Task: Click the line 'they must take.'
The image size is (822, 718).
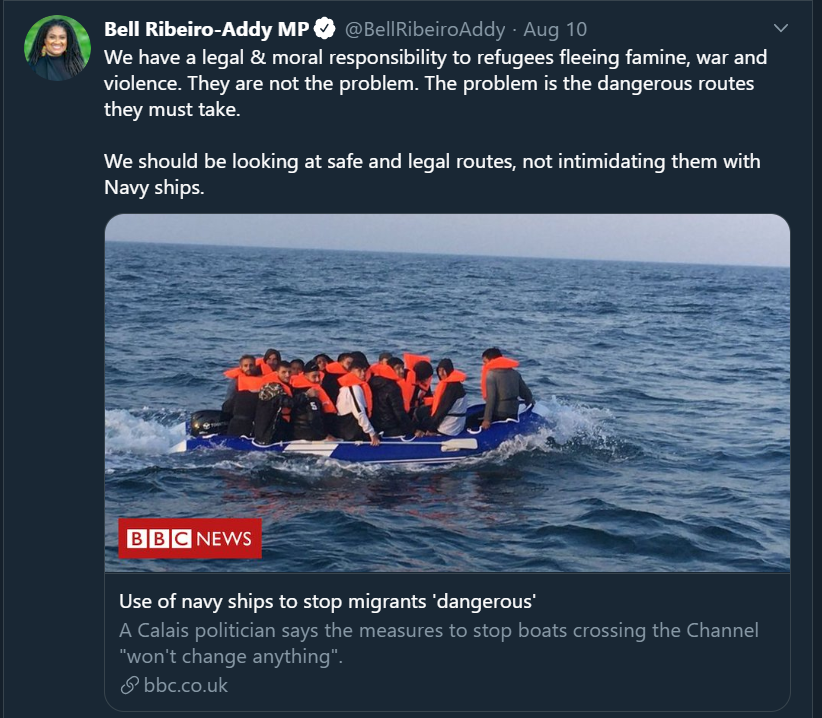Action: point(172,109)
